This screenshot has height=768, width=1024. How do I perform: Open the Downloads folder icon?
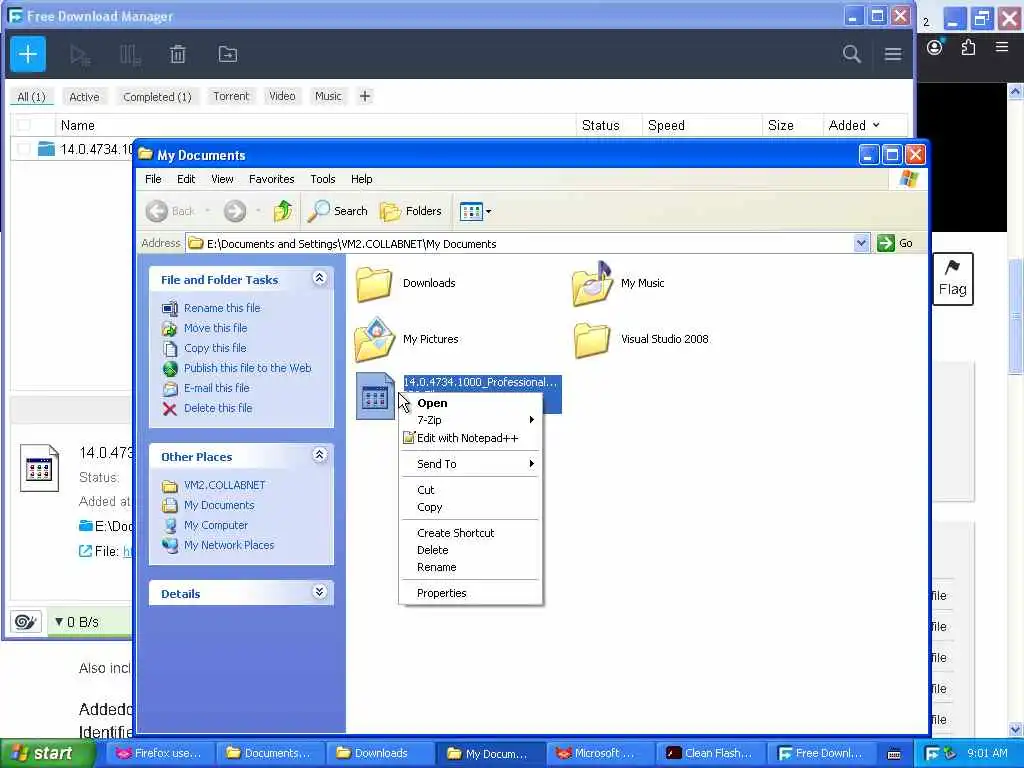click(374, 284)
